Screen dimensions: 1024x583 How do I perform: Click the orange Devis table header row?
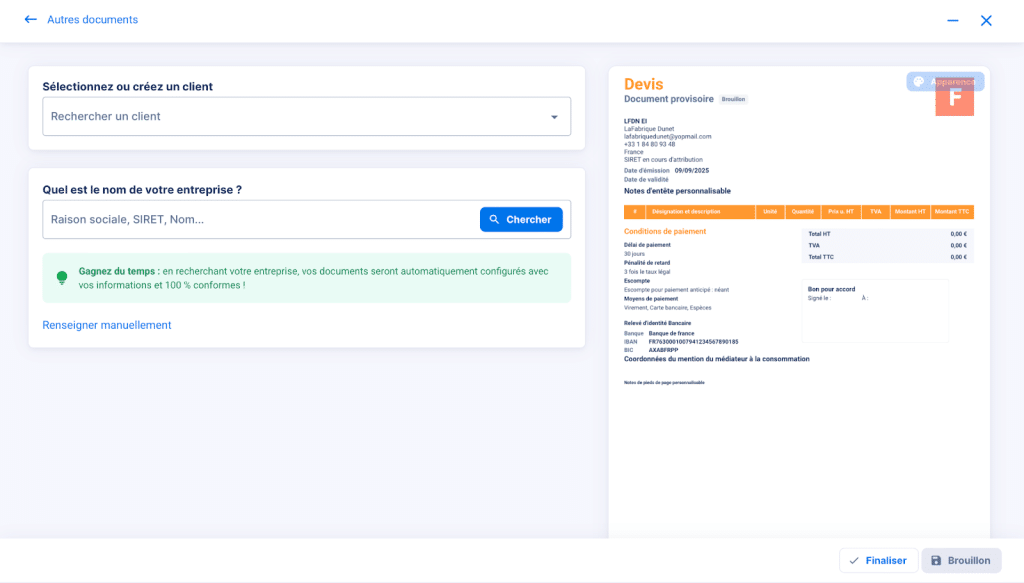(798, 212)
